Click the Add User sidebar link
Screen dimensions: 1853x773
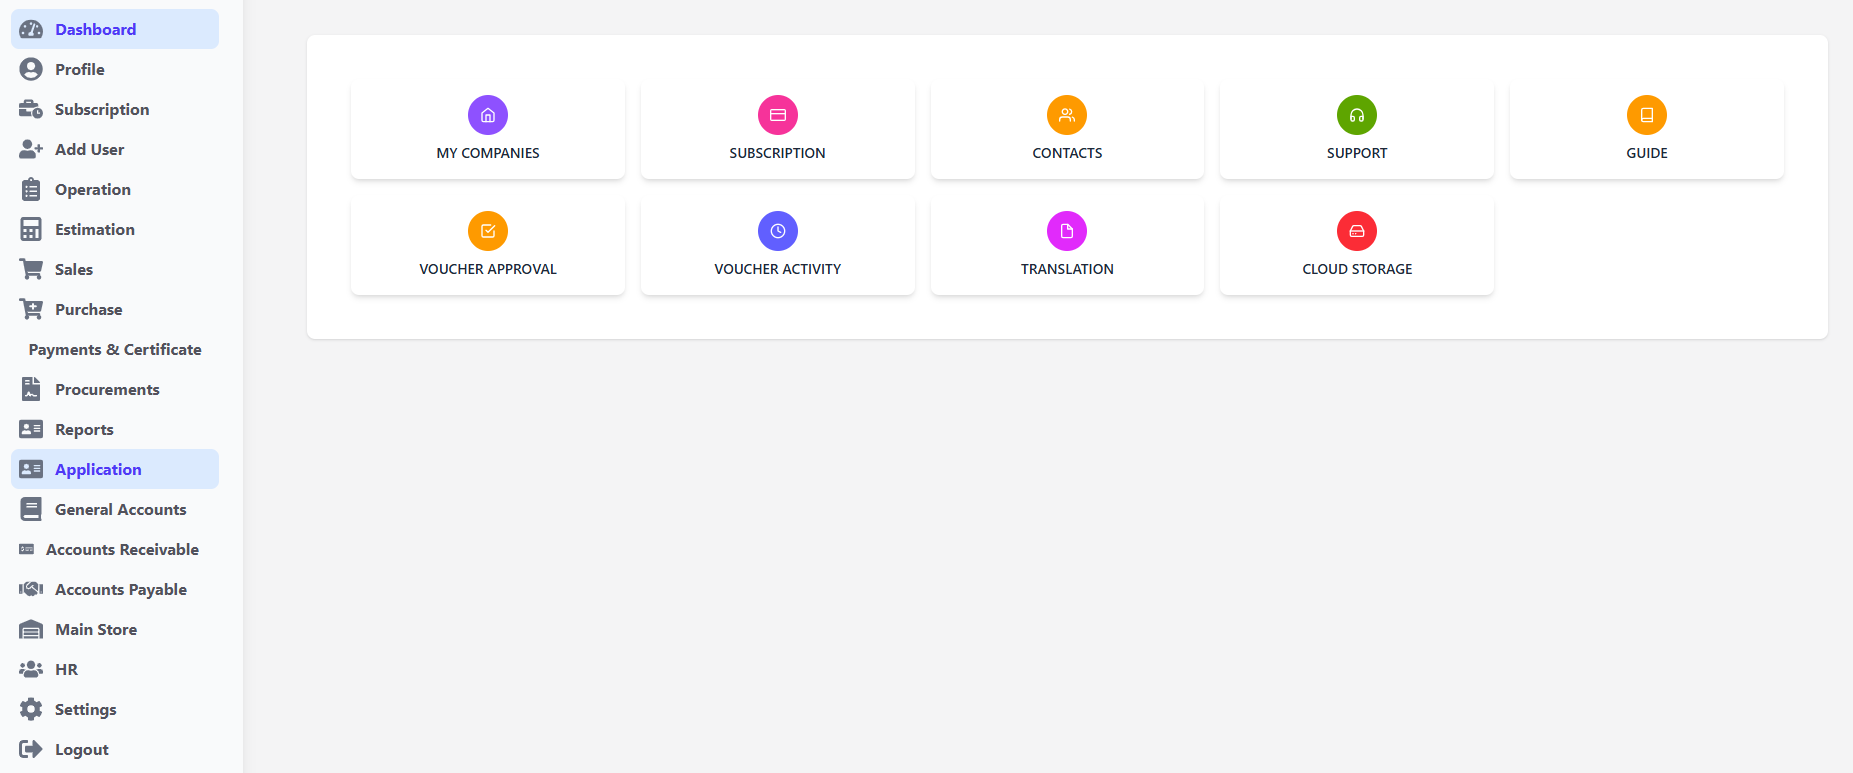89,149
